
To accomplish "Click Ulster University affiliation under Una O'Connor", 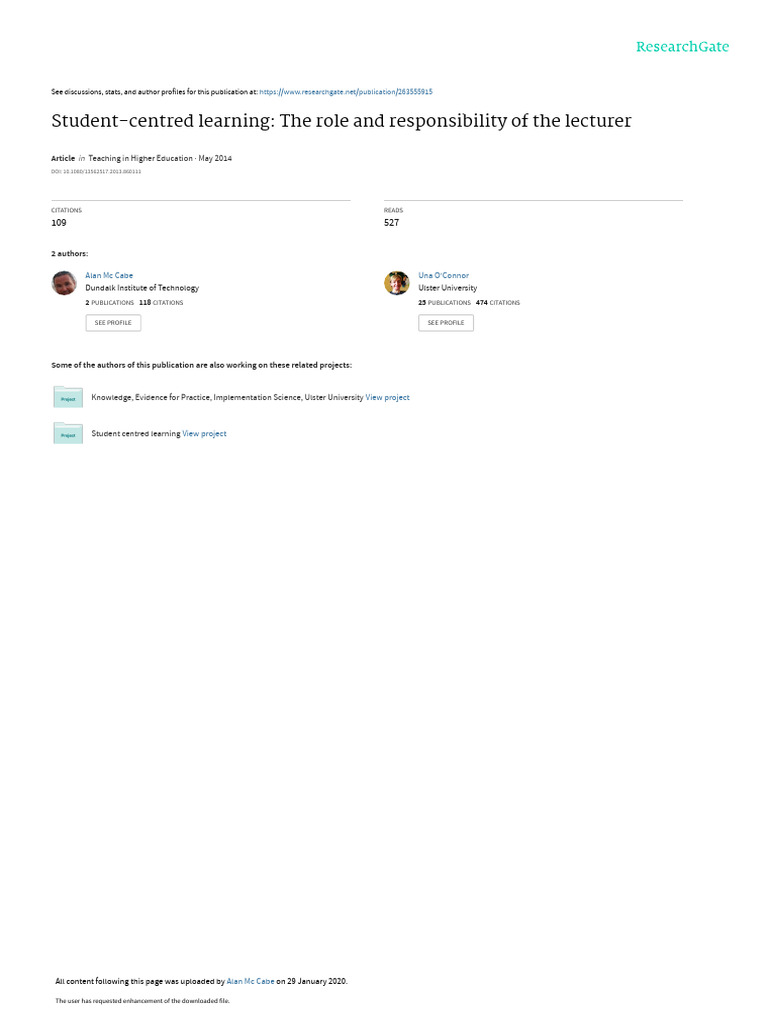I will pos(447,288).
